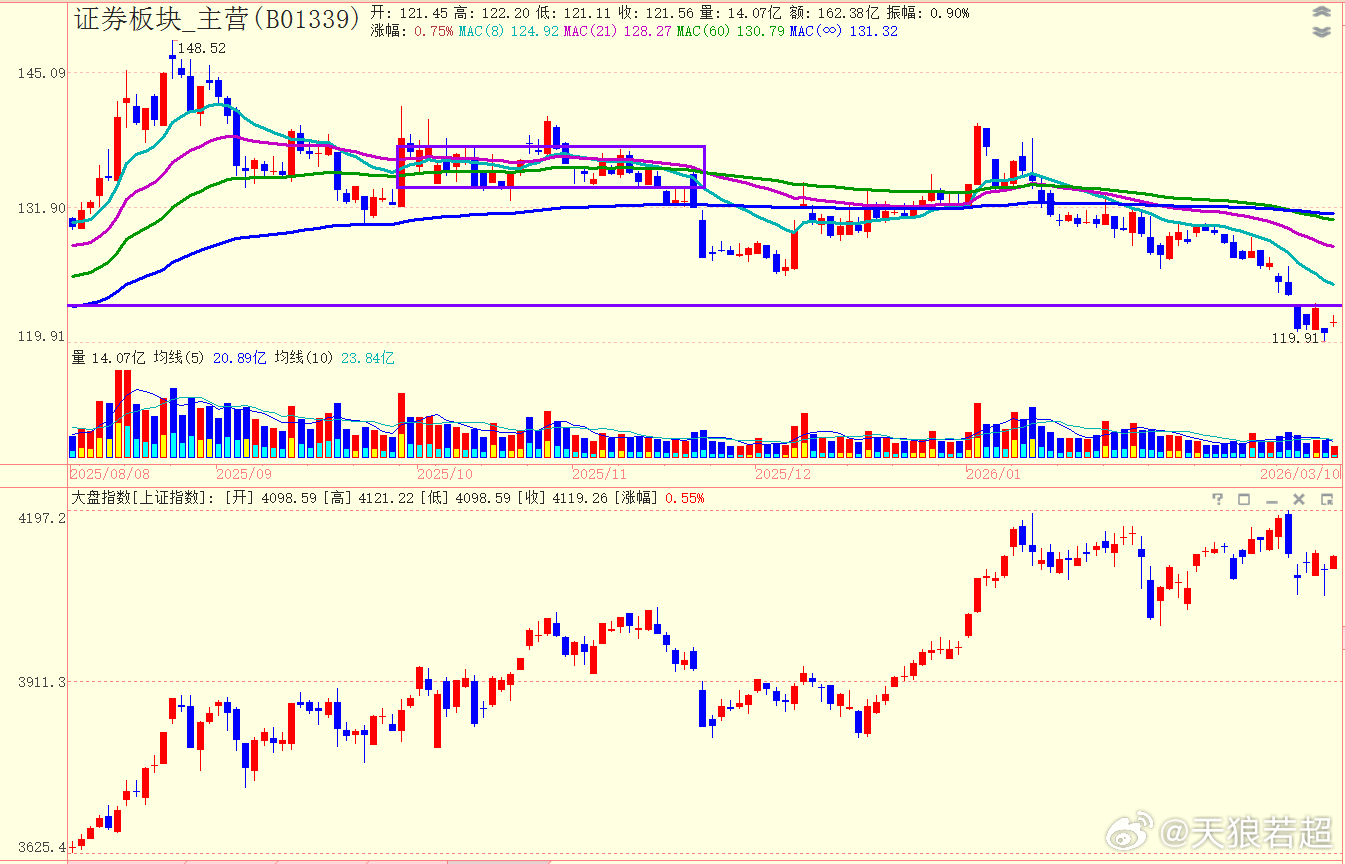
Task: Click the 大盘指数[上证指数] panel title
Action: click(x=143, y=498)
